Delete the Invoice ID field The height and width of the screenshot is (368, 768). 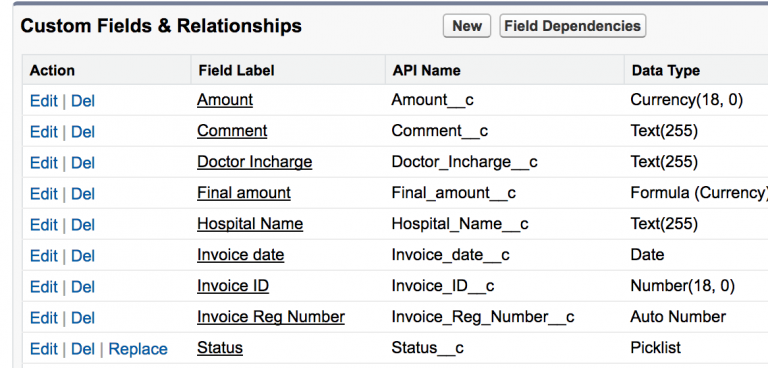click(x=83, y=287)
